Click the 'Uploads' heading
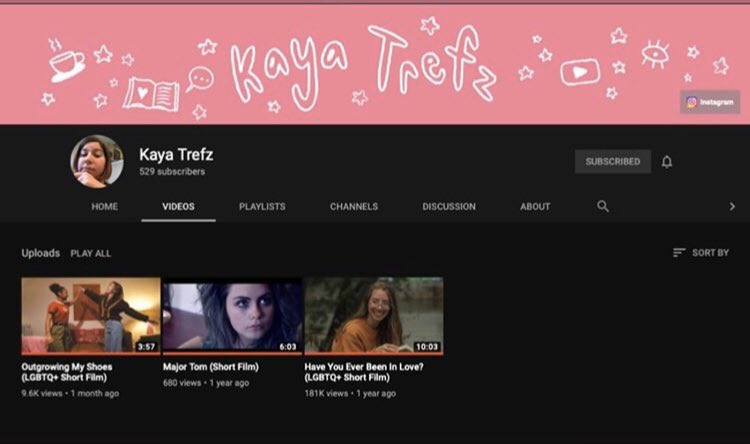 click(x=41, y=253)
